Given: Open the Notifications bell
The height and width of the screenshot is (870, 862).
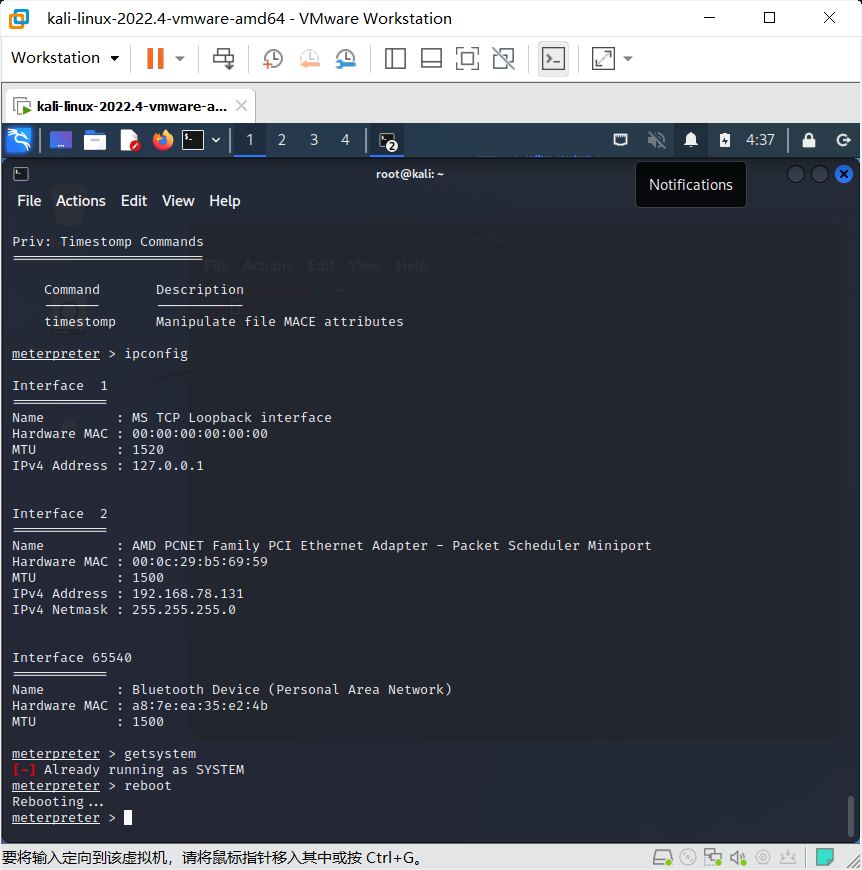Looking at the screenshot, I should tap(691, 140).
